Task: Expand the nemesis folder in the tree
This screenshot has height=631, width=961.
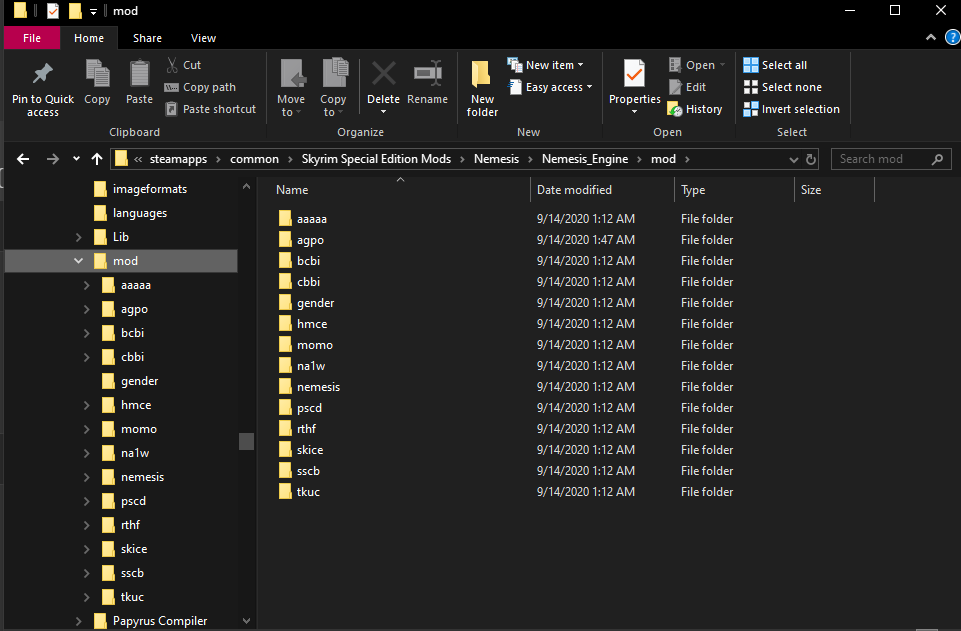Action: (x=86, y=477)
